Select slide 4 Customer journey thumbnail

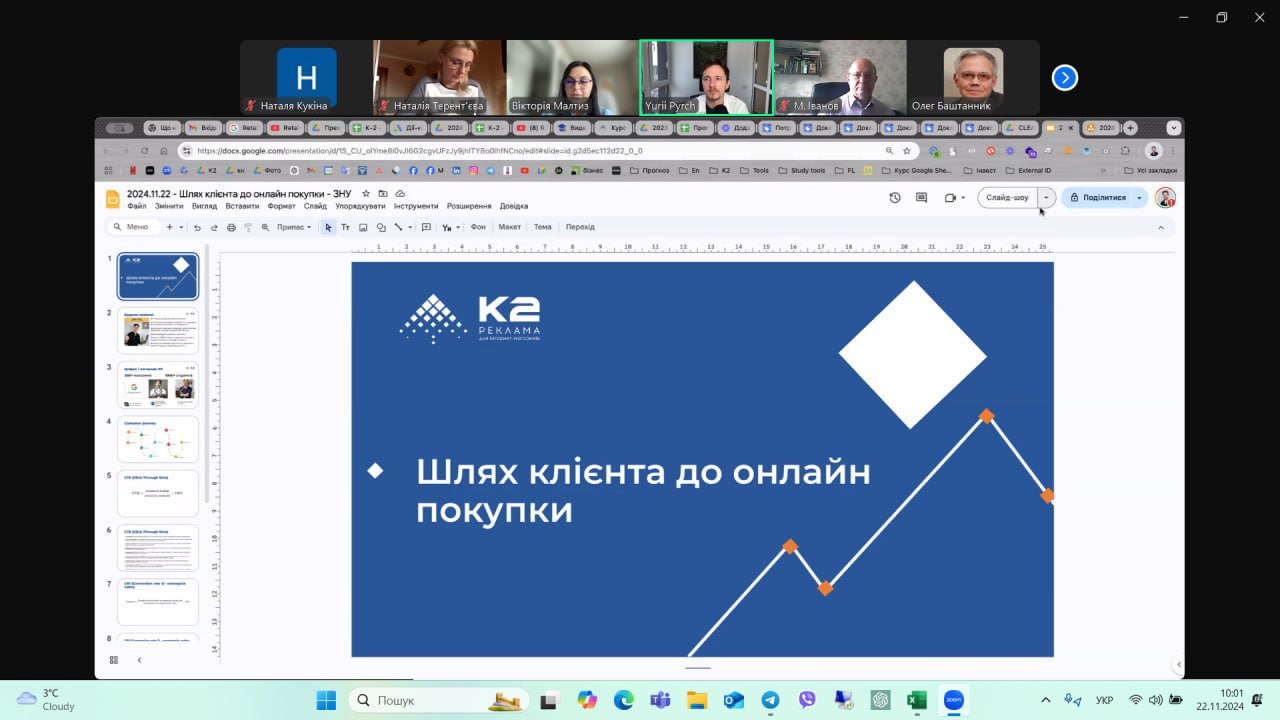pos(158,439)
